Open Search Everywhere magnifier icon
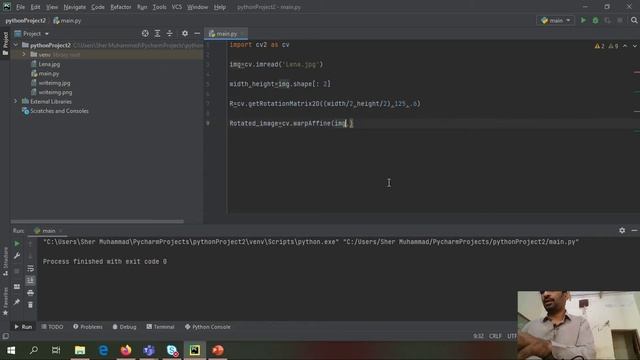Viewport: 640px width, 360px height. pyautogui.click(x=634, y=20)
